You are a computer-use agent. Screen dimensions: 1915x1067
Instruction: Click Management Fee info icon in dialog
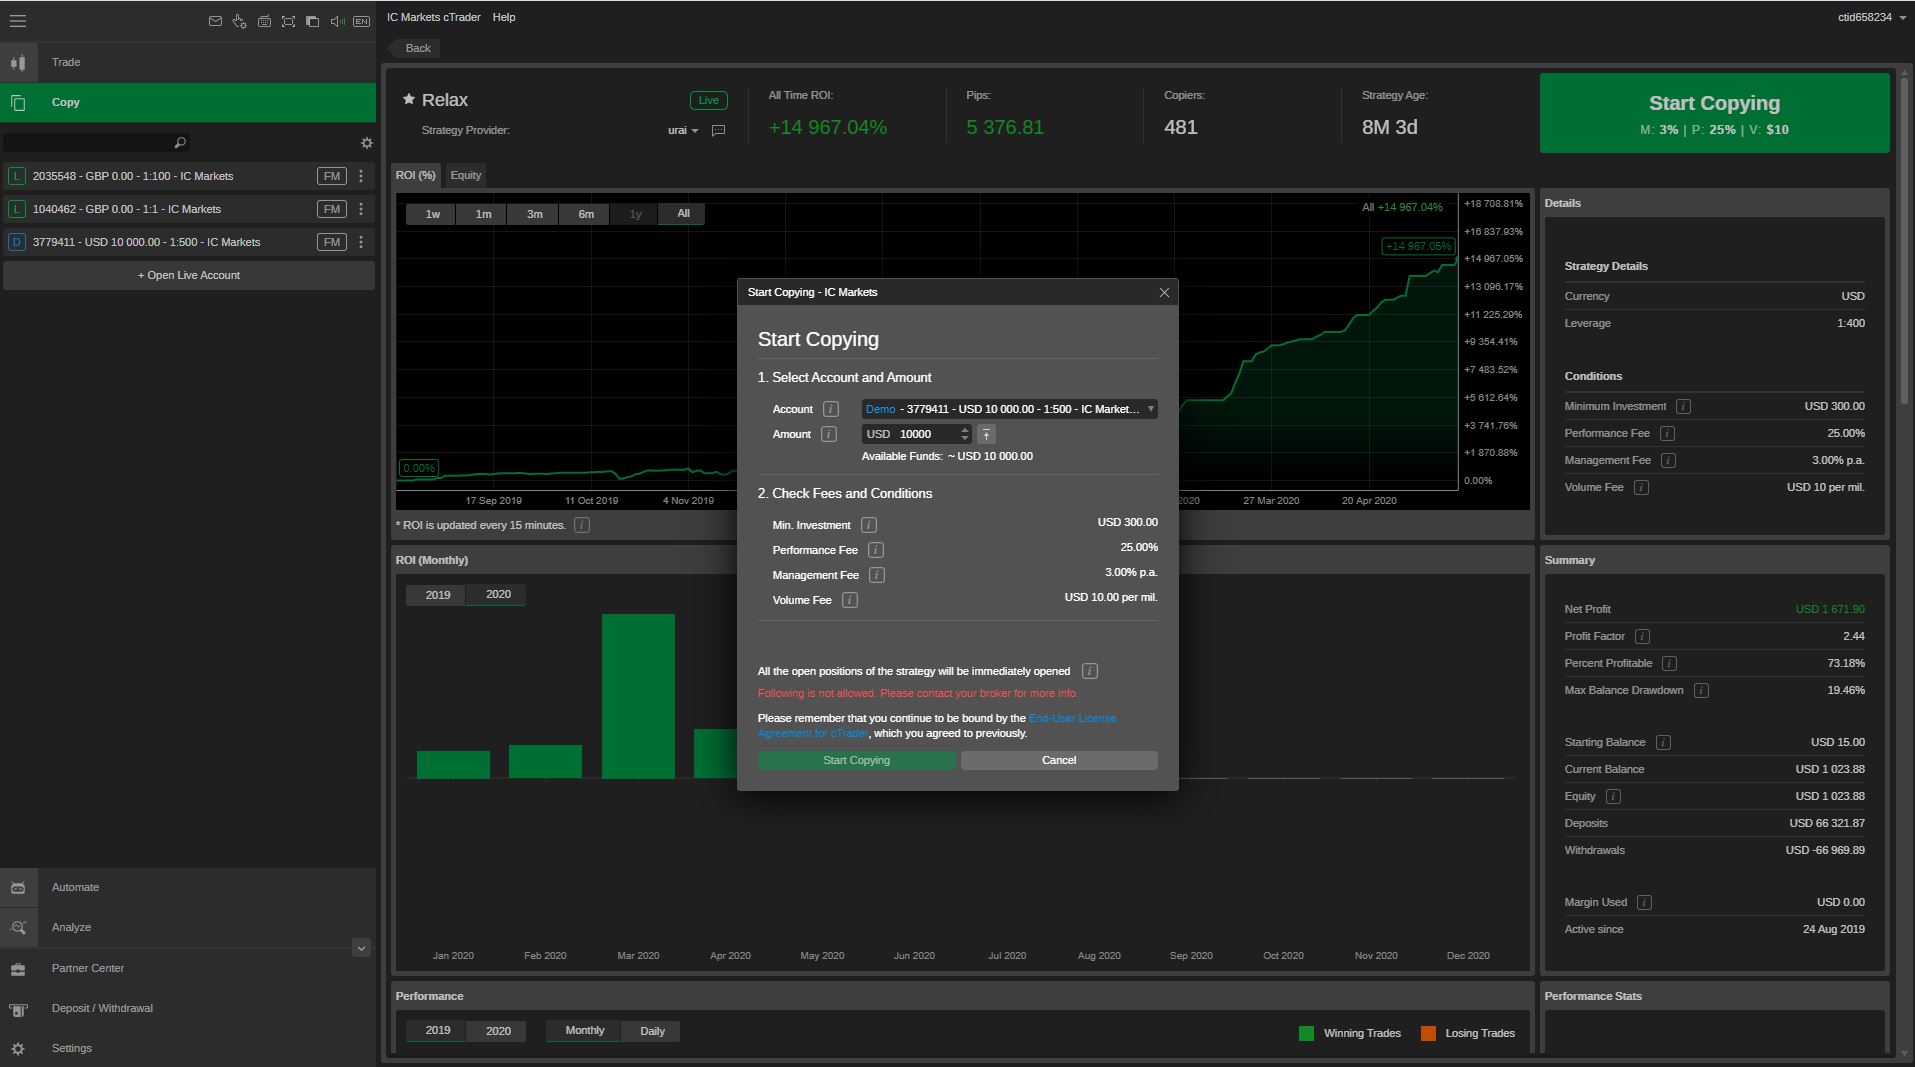coord(876,575)
